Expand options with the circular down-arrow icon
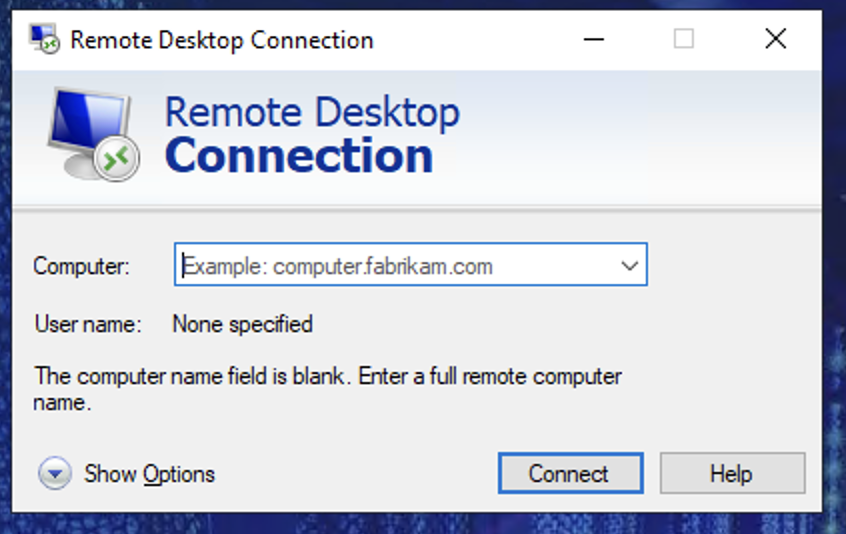This screenshot has height=534, width=846. [x=55, y=474]
